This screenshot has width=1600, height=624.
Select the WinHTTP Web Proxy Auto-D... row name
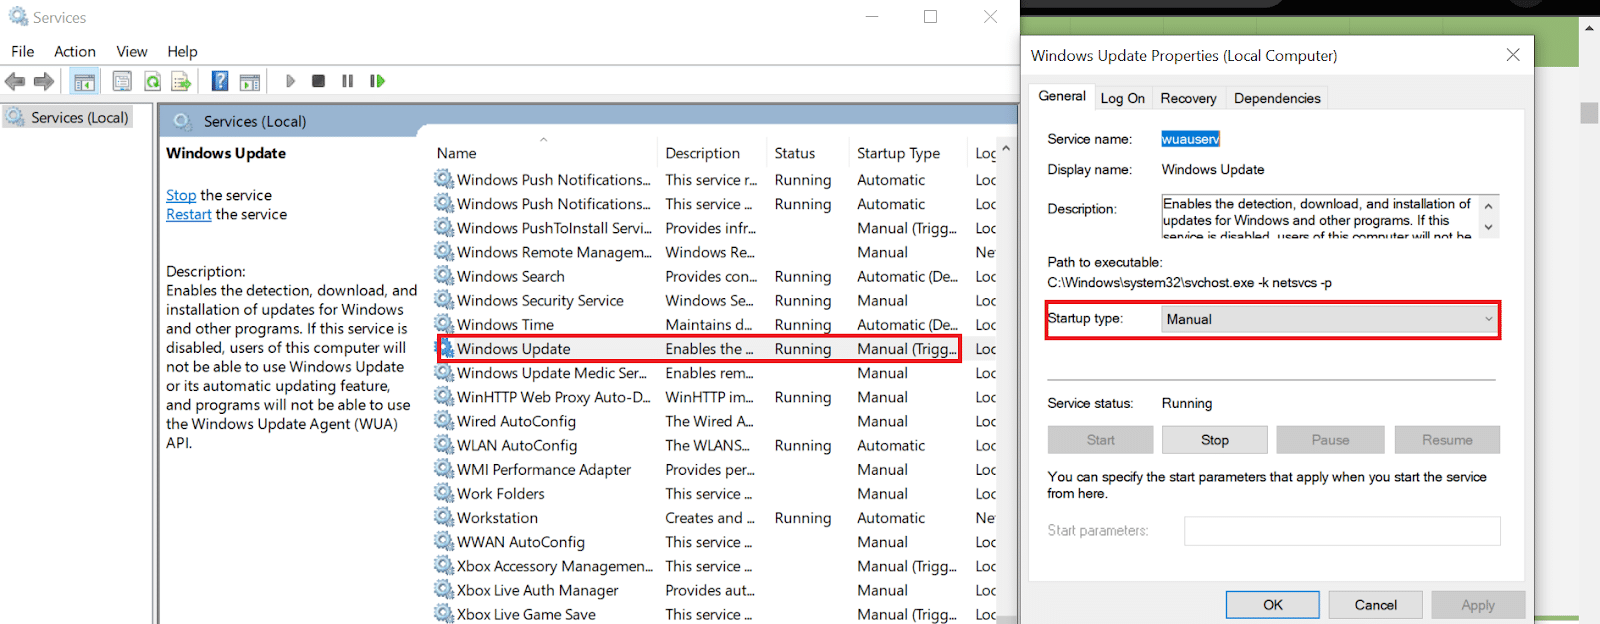554,397
